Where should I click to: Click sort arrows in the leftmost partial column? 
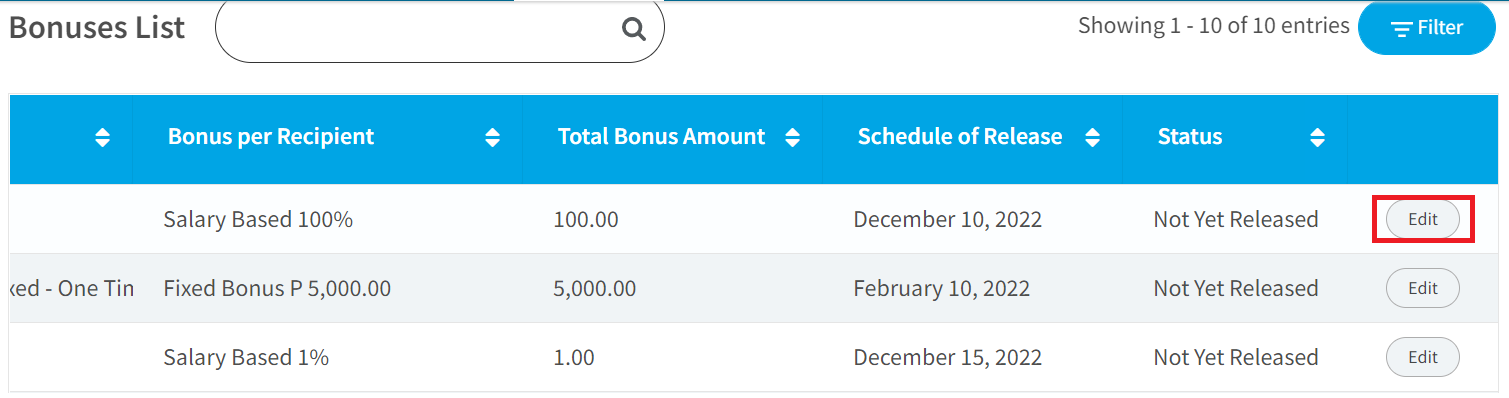coord(102,138)
